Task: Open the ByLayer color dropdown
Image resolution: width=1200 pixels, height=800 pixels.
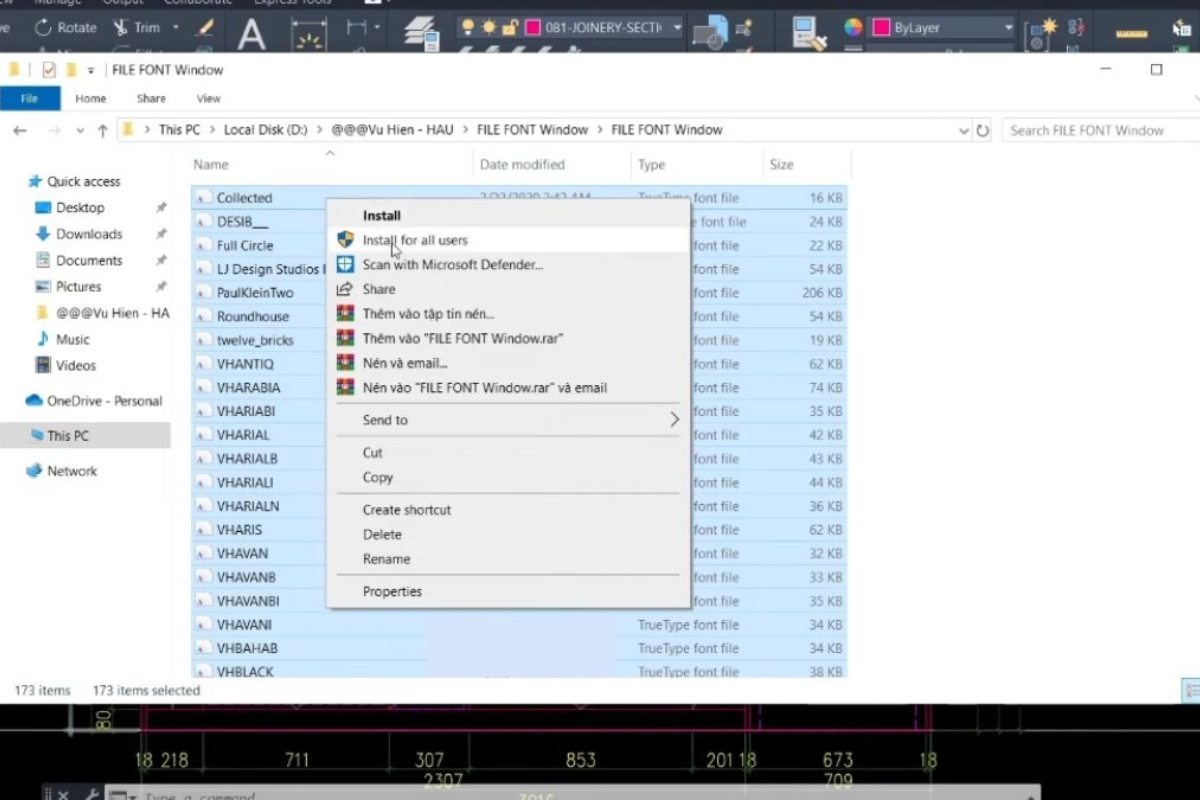Action: coord(1007,28)
